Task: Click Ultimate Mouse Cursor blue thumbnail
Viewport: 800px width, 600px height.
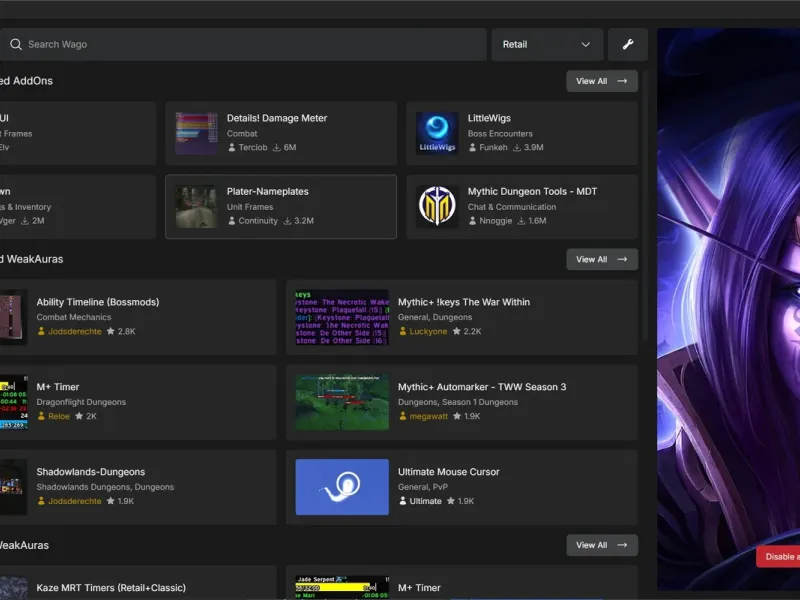Action: pos(342,487)
